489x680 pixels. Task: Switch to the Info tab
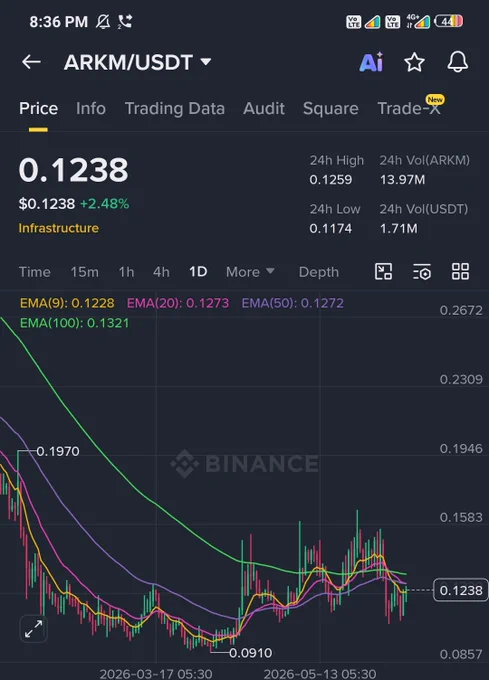click(x=91, y=108)
